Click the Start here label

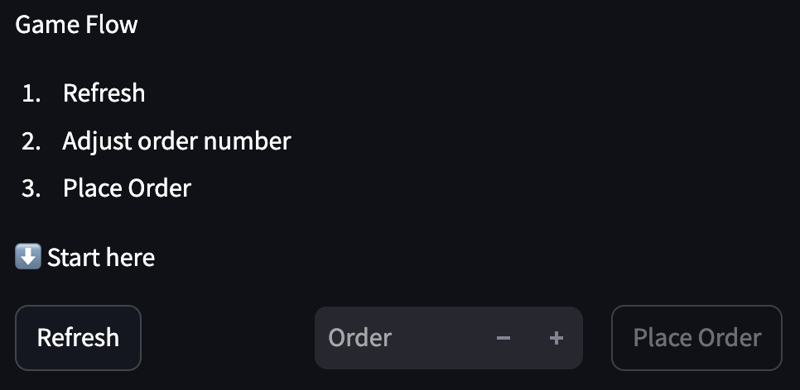pyautogui.click(x=101, y=257)
